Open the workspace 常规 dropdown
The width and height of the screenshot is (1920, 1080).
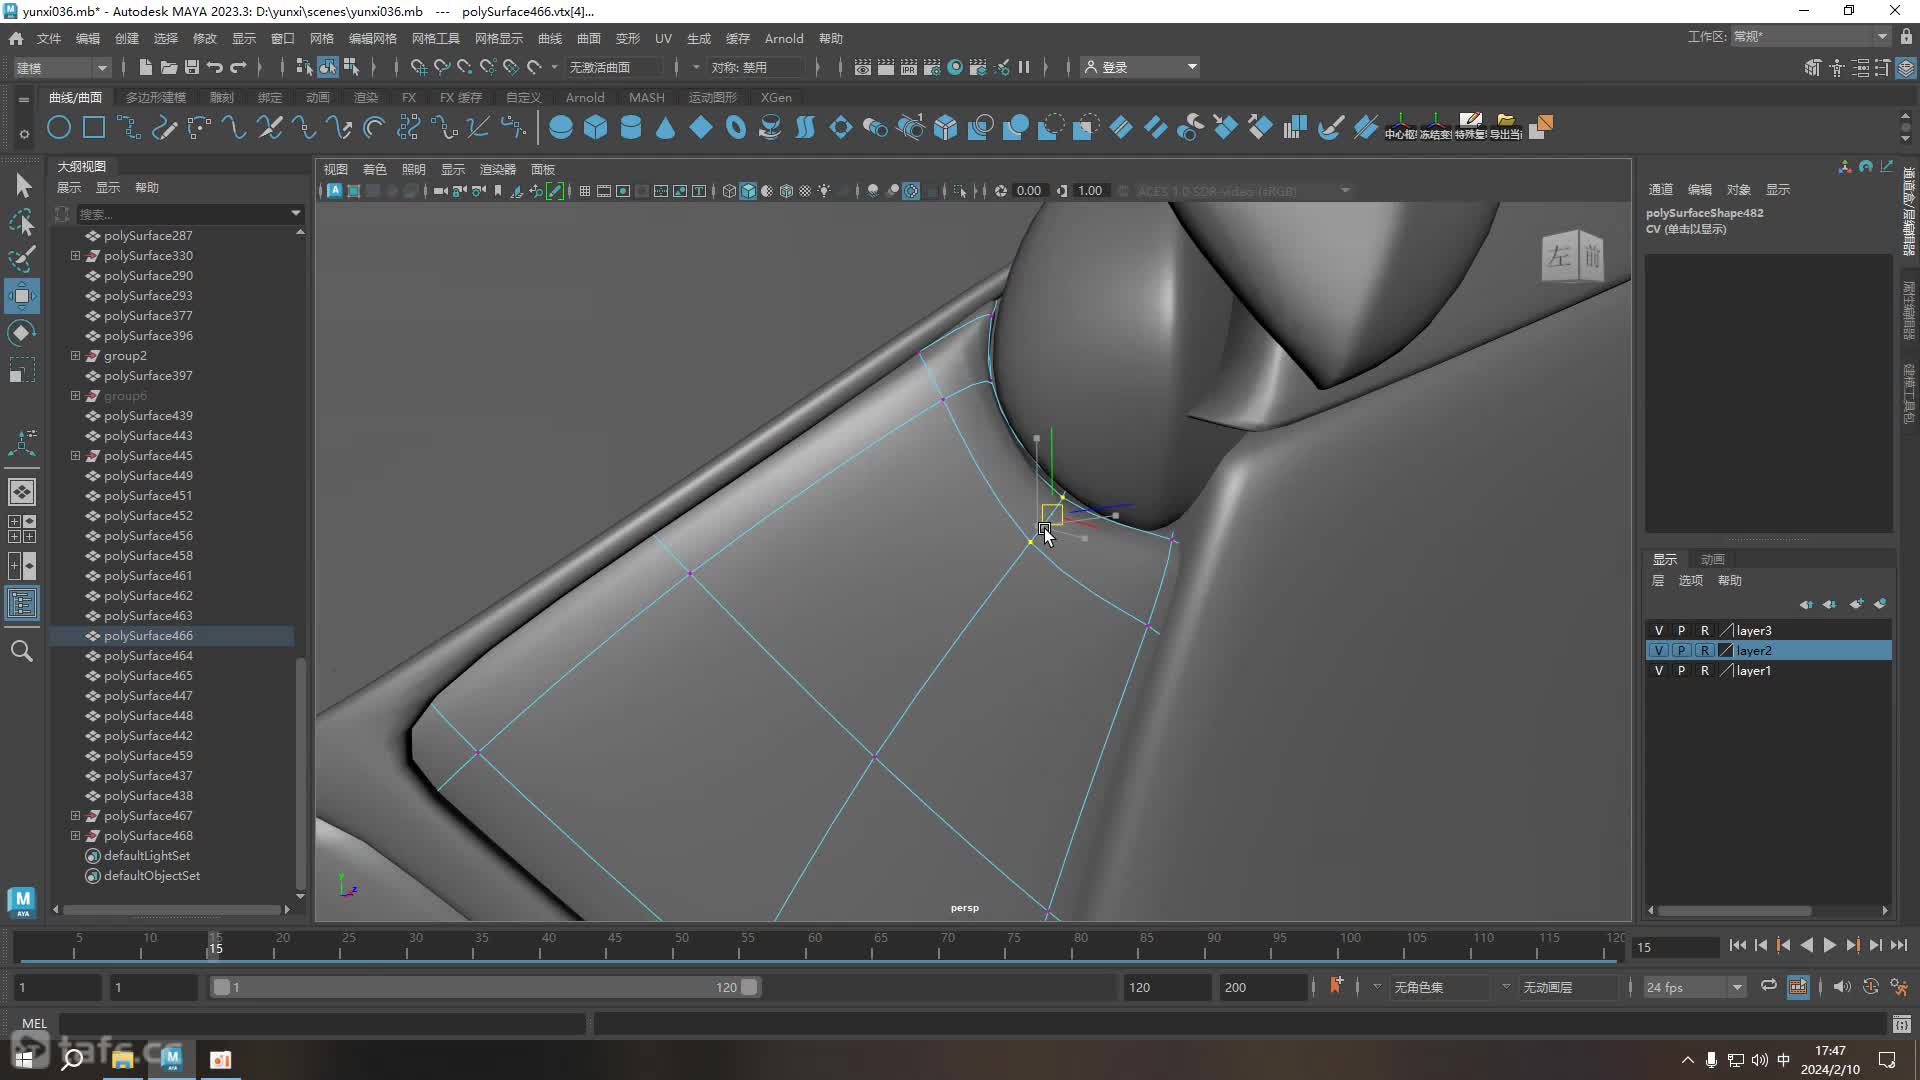click(1810, 37)
